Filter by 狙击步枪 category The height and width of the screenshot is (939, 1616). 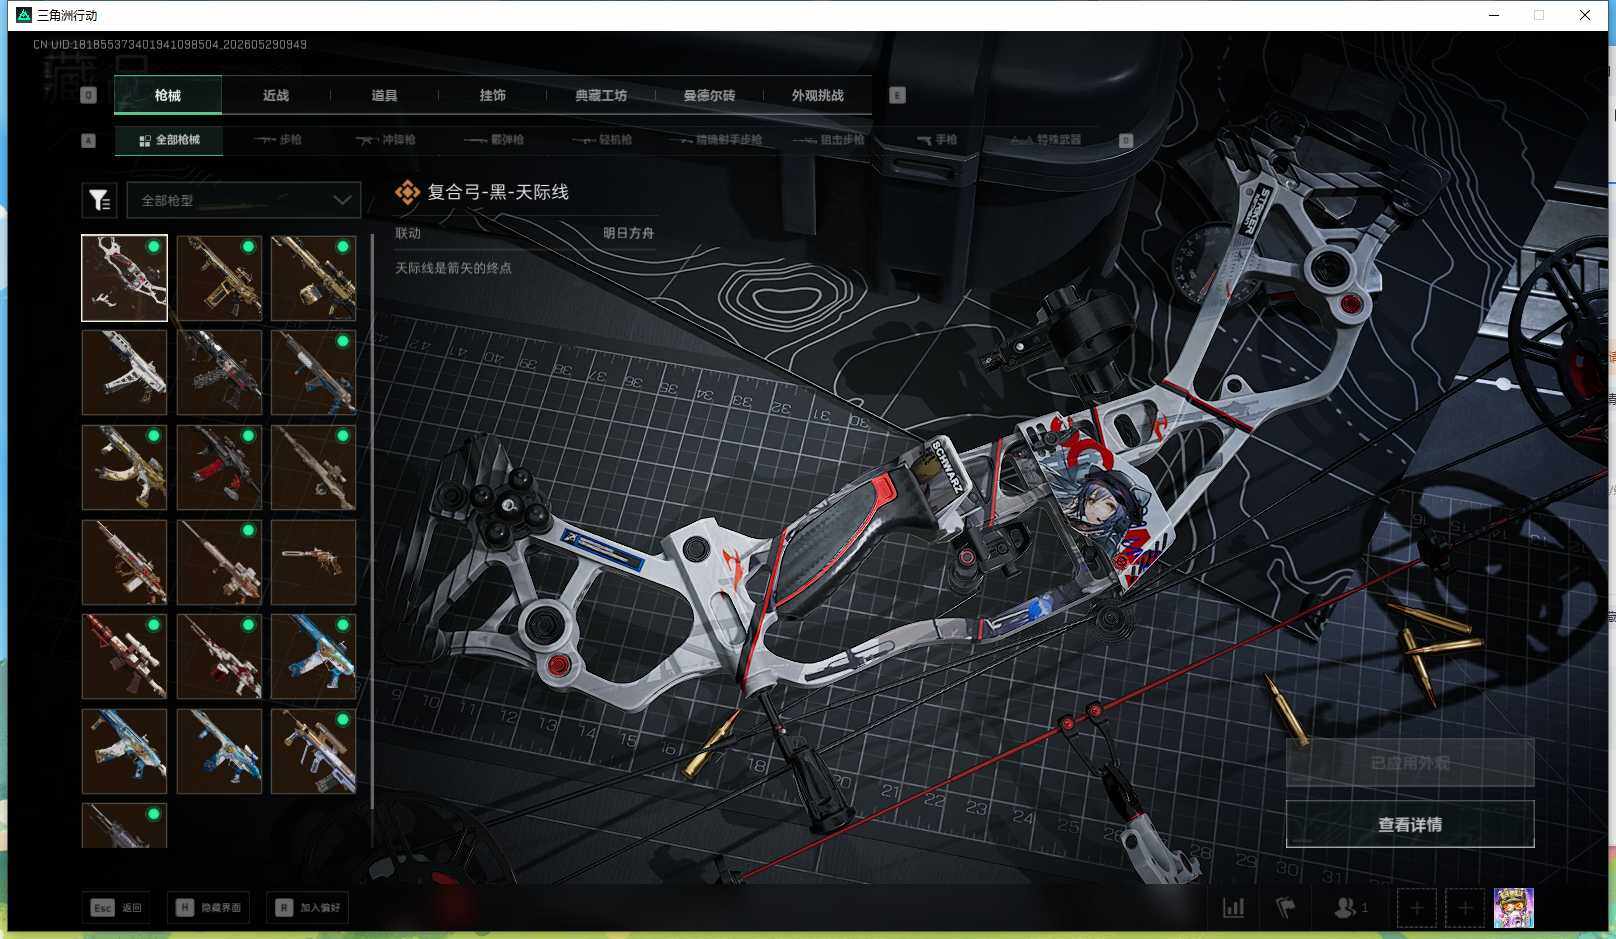click(829, 140)
